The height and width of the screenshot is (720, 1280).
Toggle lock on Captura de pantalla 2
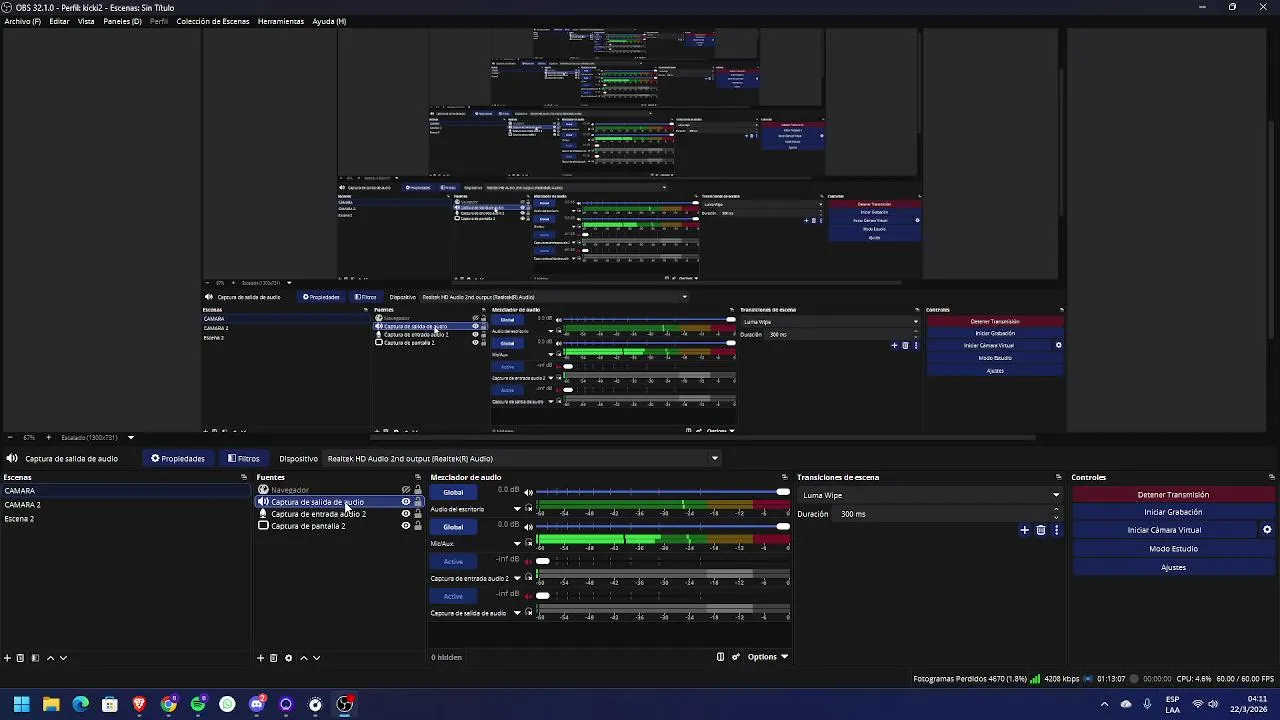pos(418,526)
